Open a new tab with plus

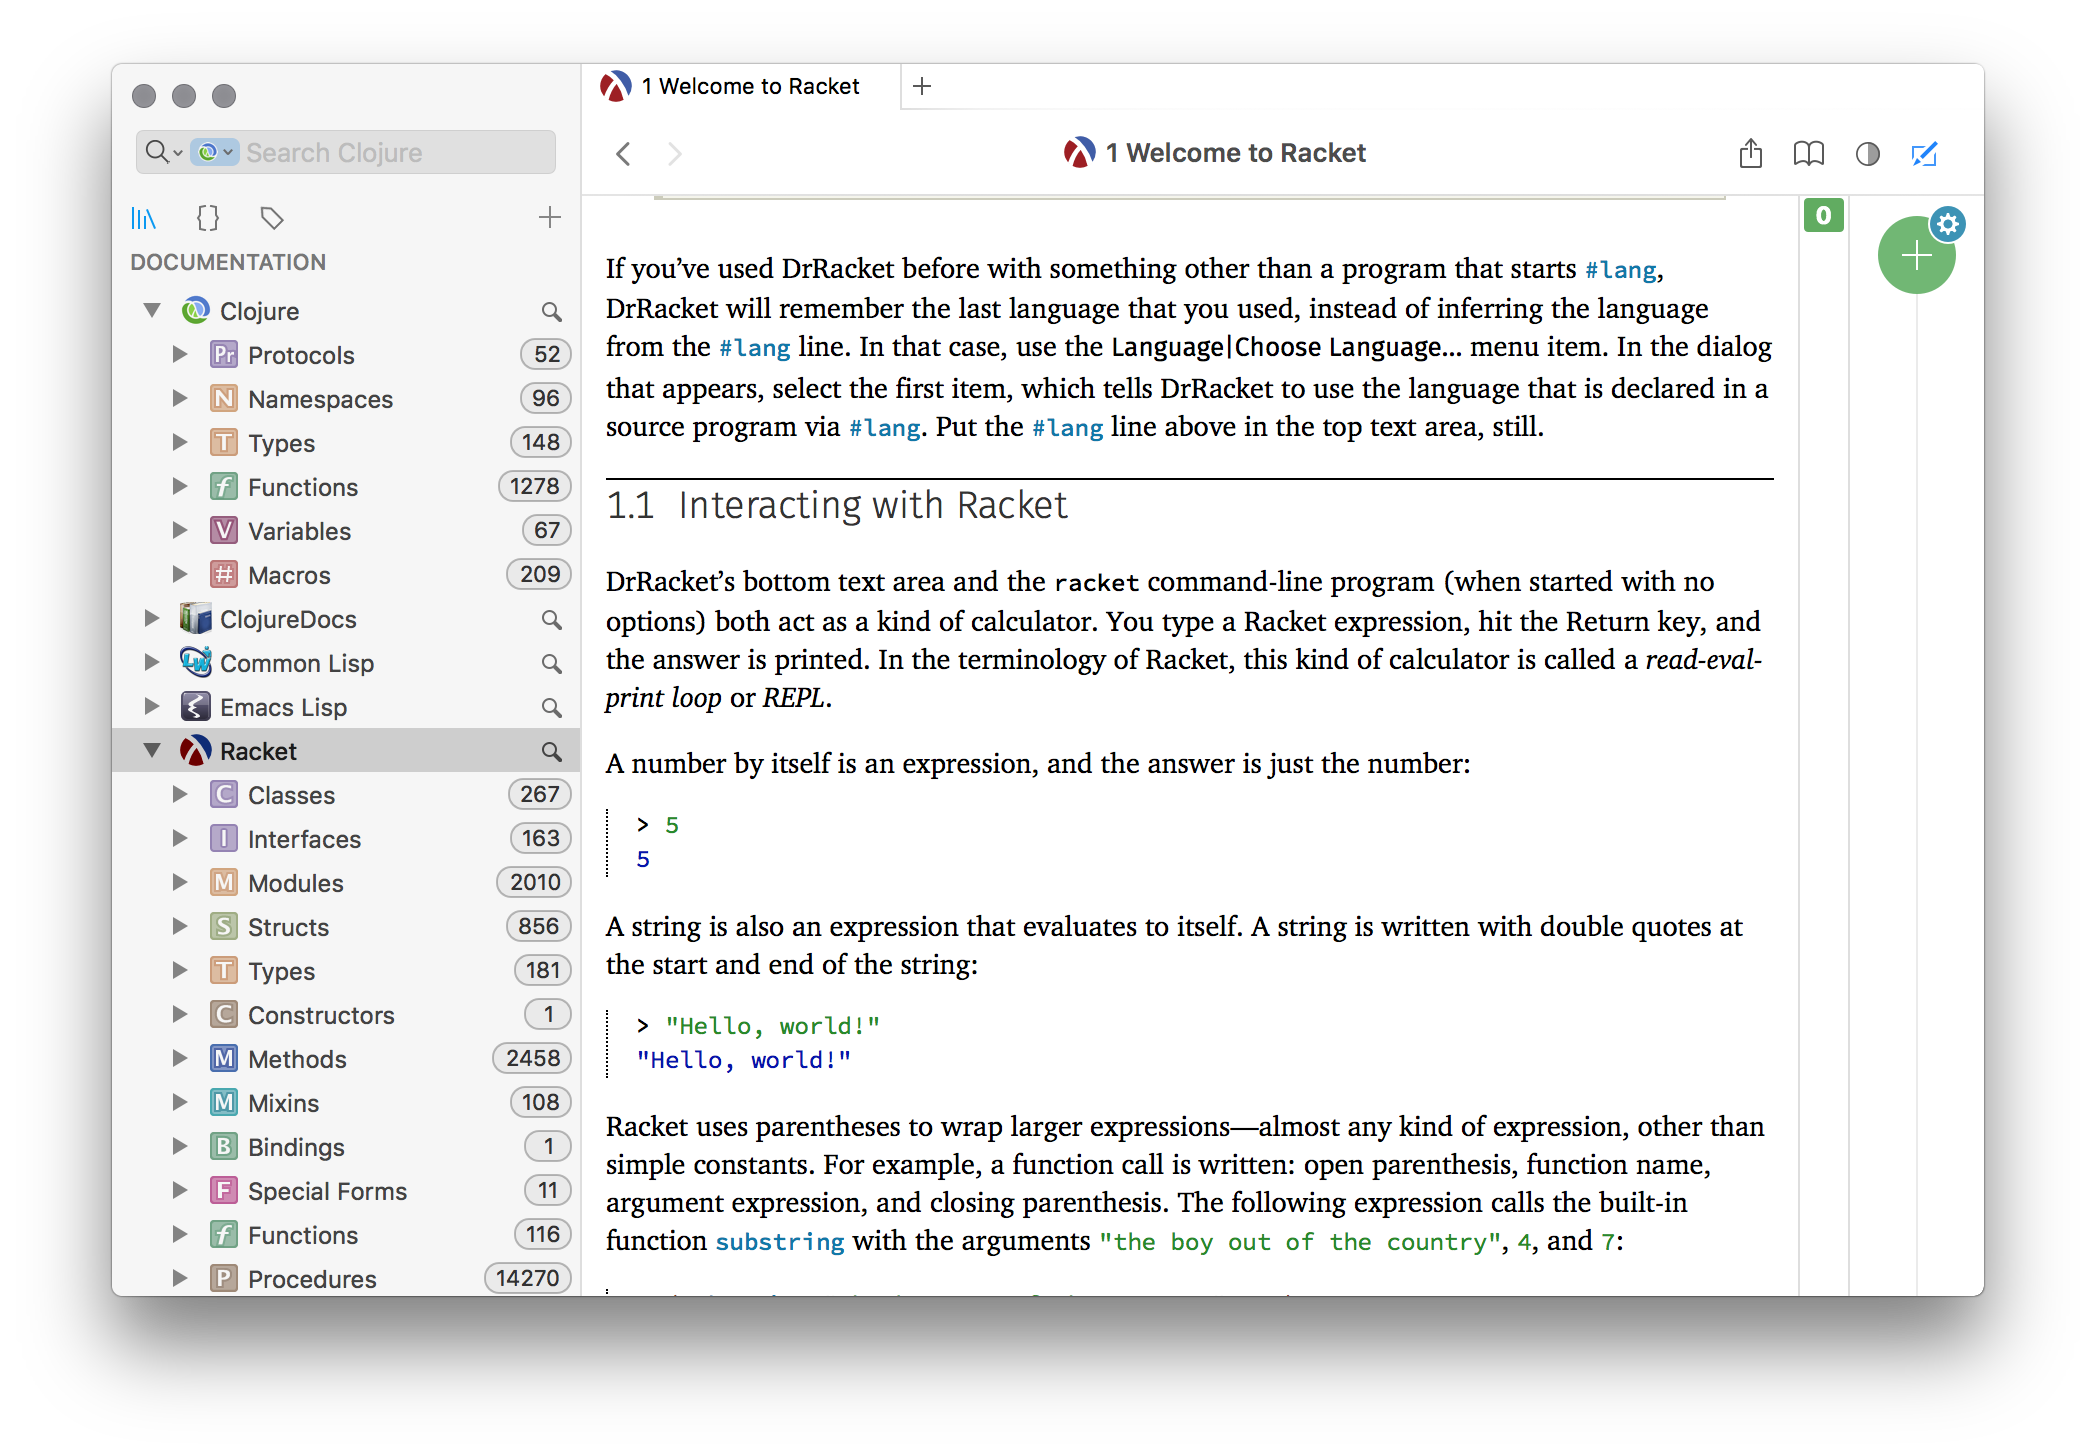tap(922, 87)
